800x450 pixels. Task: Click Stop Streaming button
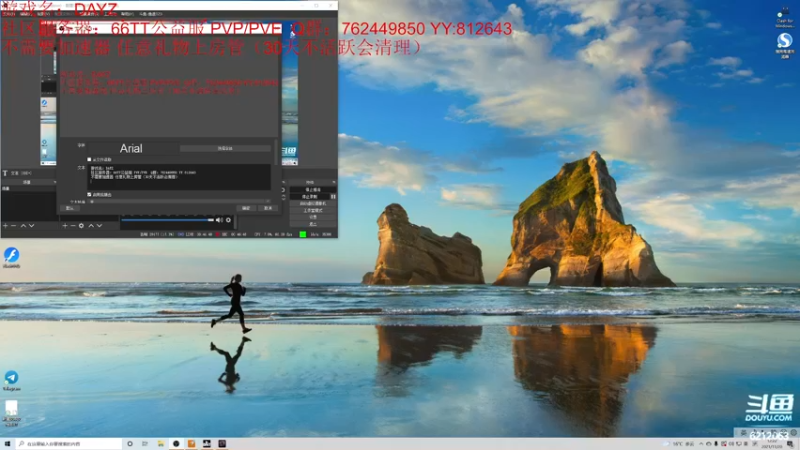[313, 189]
